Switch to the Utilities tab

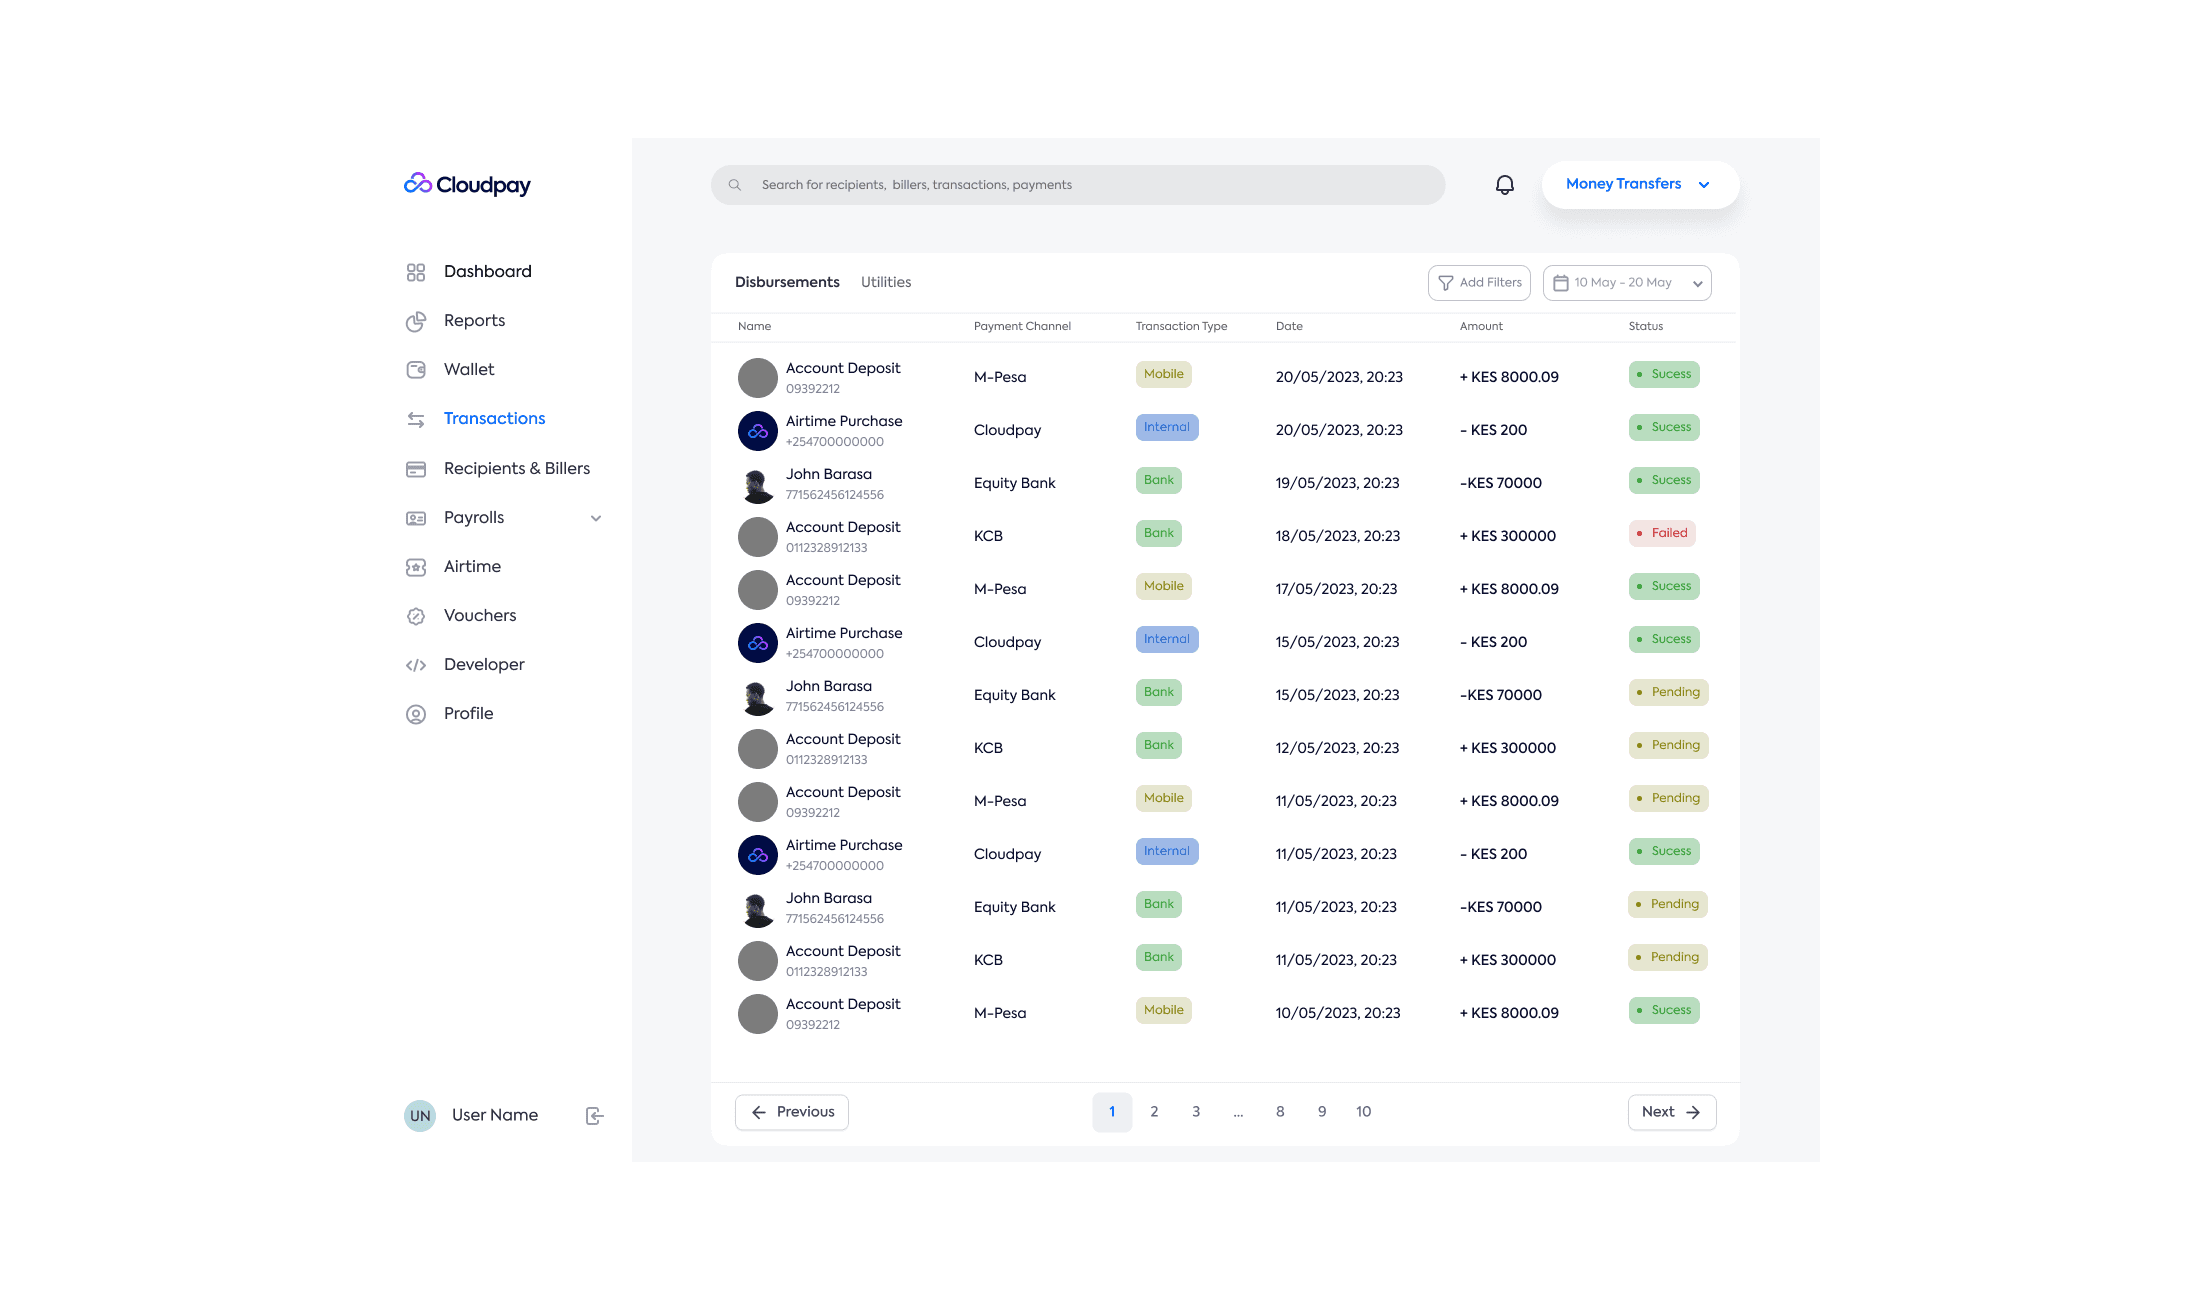[x=886, y=282]
